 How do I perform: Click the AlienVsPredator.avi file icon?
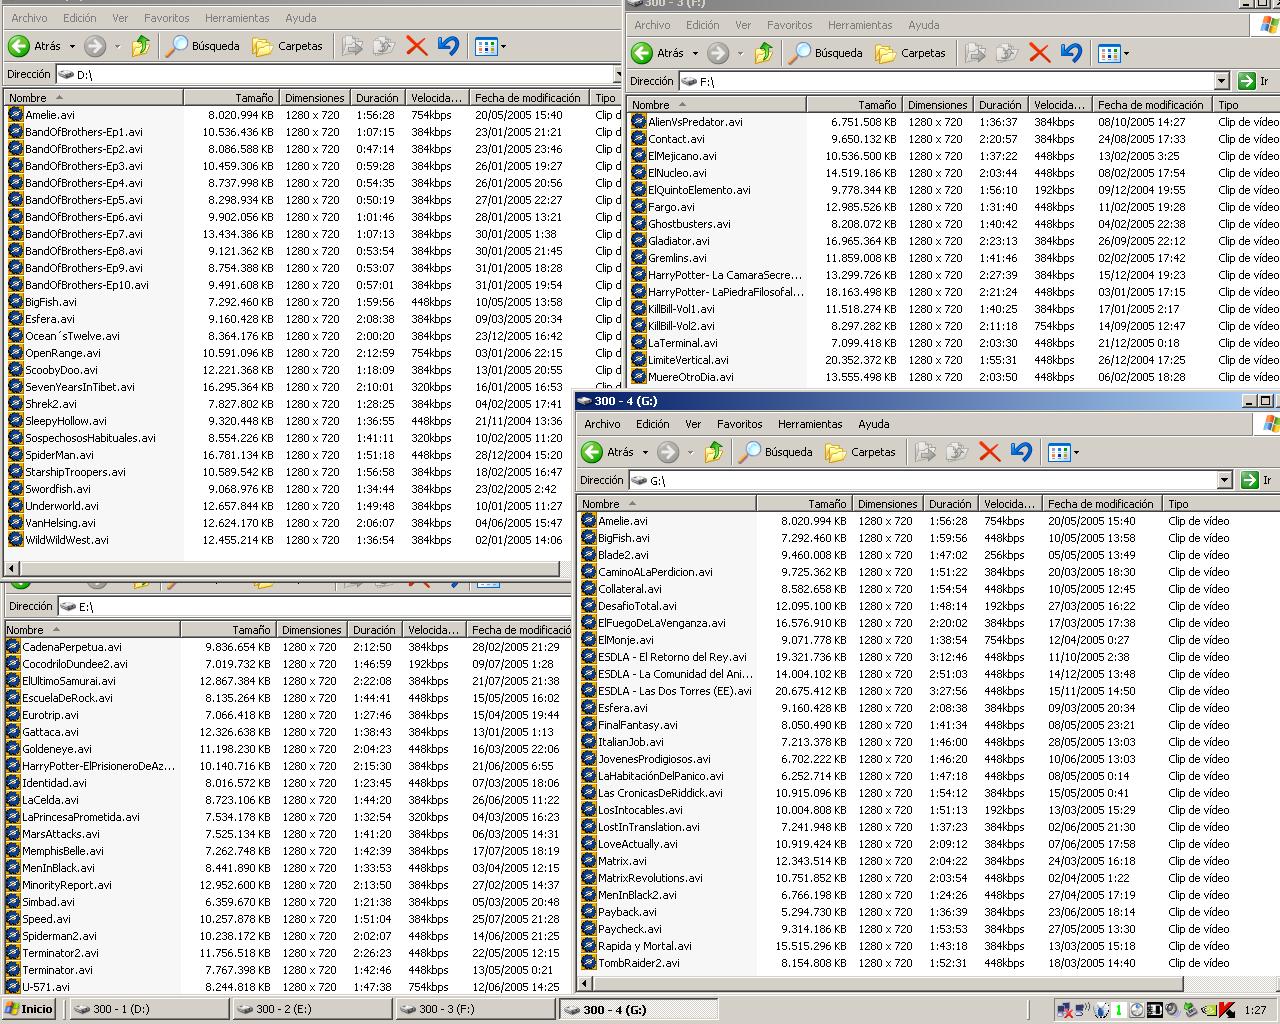(639, 122)
